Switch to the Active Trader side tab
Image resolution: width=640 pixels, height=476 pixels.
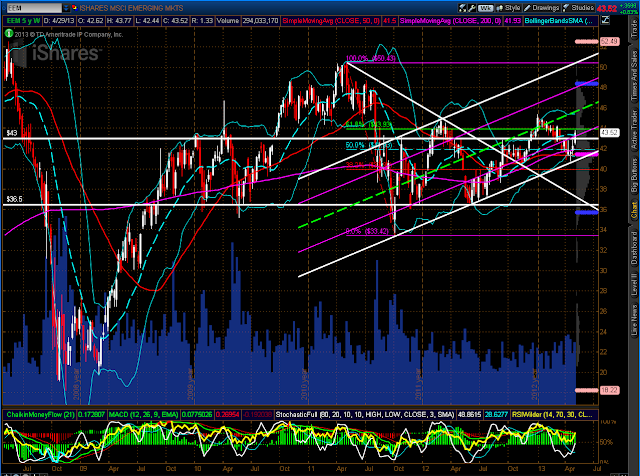(x=634, y=129)
